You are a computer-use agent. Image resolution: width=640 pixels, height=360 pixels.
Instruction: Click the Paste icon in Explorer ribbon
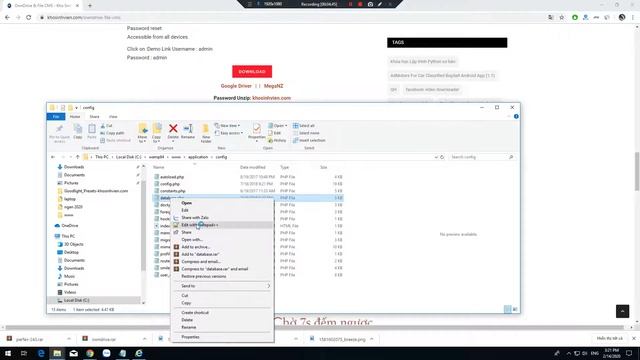pyautogui.click(x=92, y=132)
